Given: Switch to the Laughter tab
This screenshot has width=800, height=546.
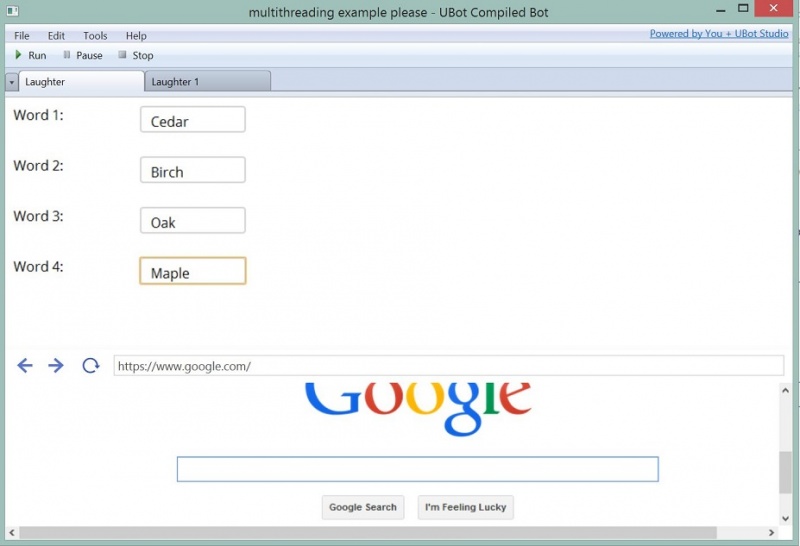Looking at the screenshot, I should click(x=82, y=82).
